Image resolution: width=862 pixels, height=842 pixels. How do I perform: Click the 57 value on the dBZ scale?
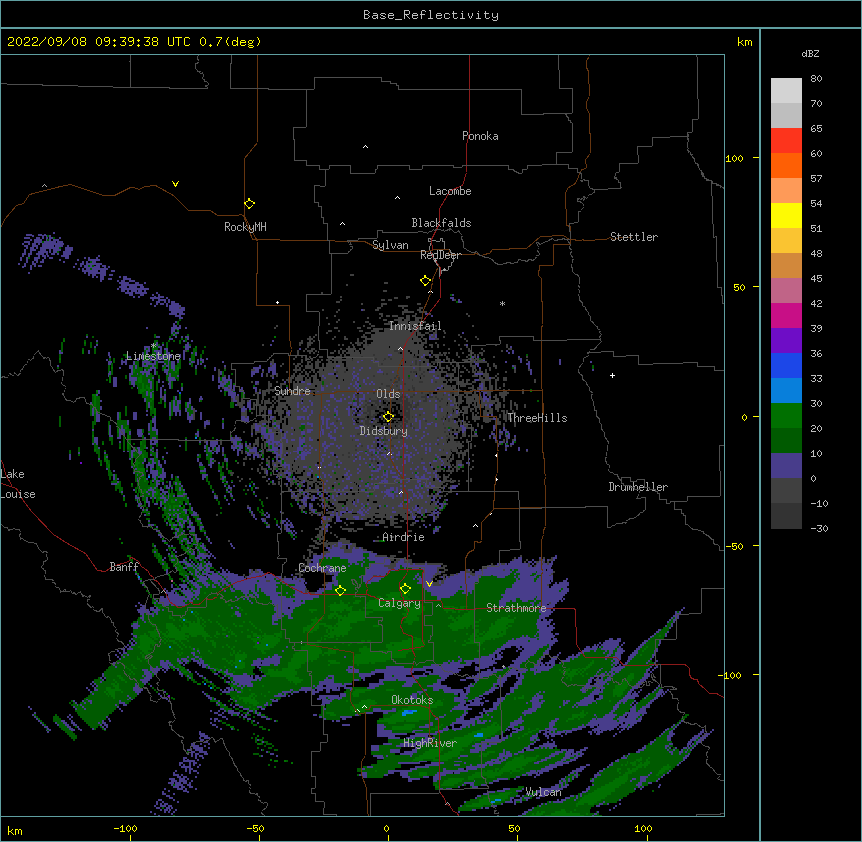tap(816, 179)
